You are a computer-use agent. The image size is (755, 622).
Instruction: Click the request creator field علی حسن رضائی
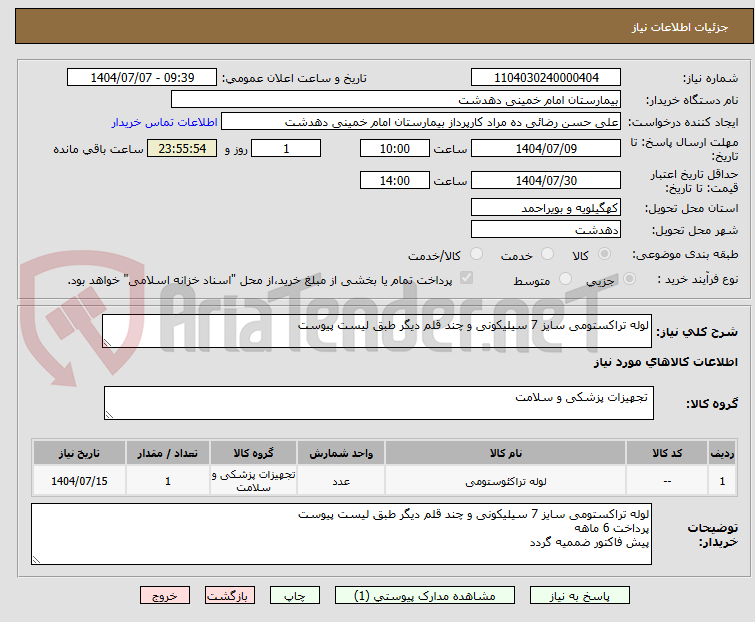[x=421, y=122]
